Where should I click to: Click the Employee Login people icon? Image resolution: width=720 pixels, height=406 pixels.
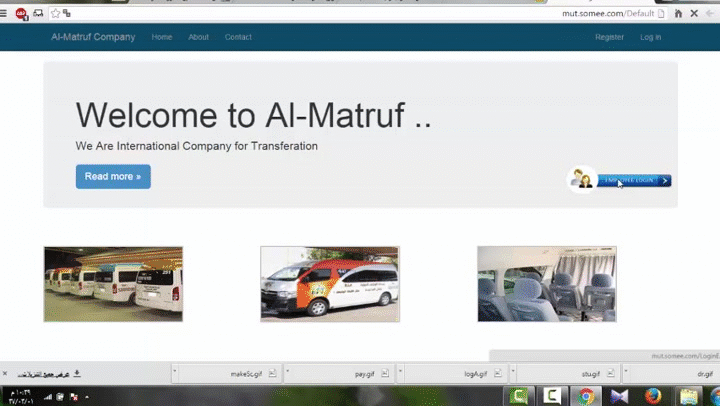point(581,180)
